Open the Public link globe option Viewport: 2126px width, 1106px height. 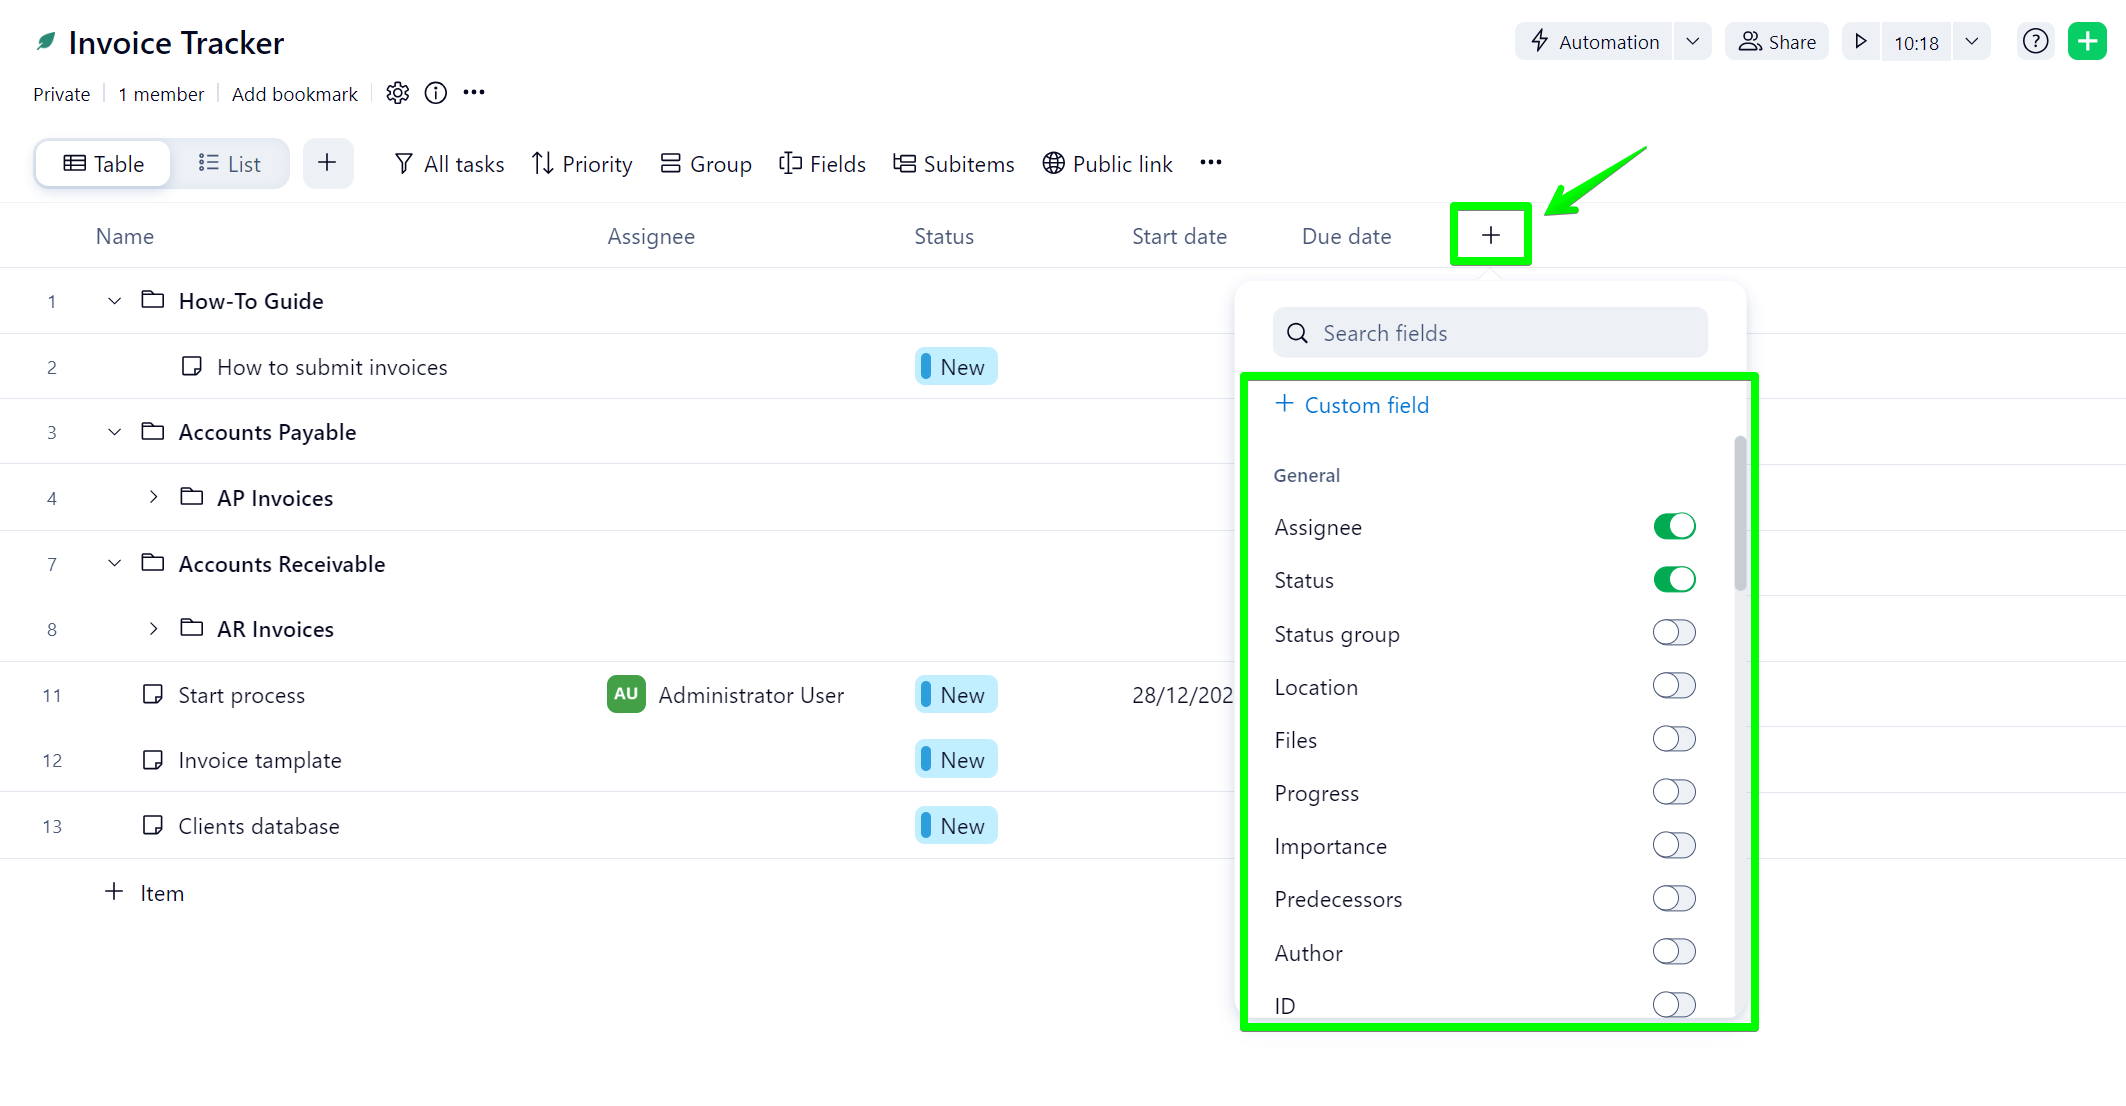1107,164
